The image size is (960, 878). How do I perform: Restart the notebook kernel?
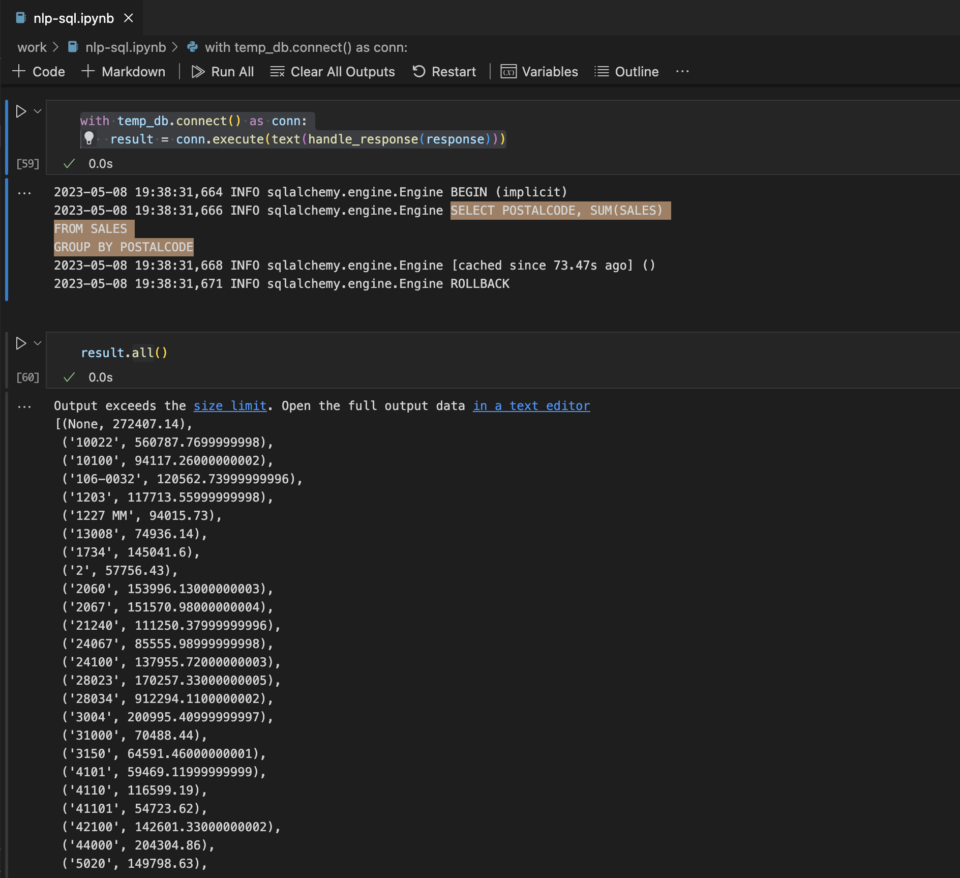[x=444, y=72]
